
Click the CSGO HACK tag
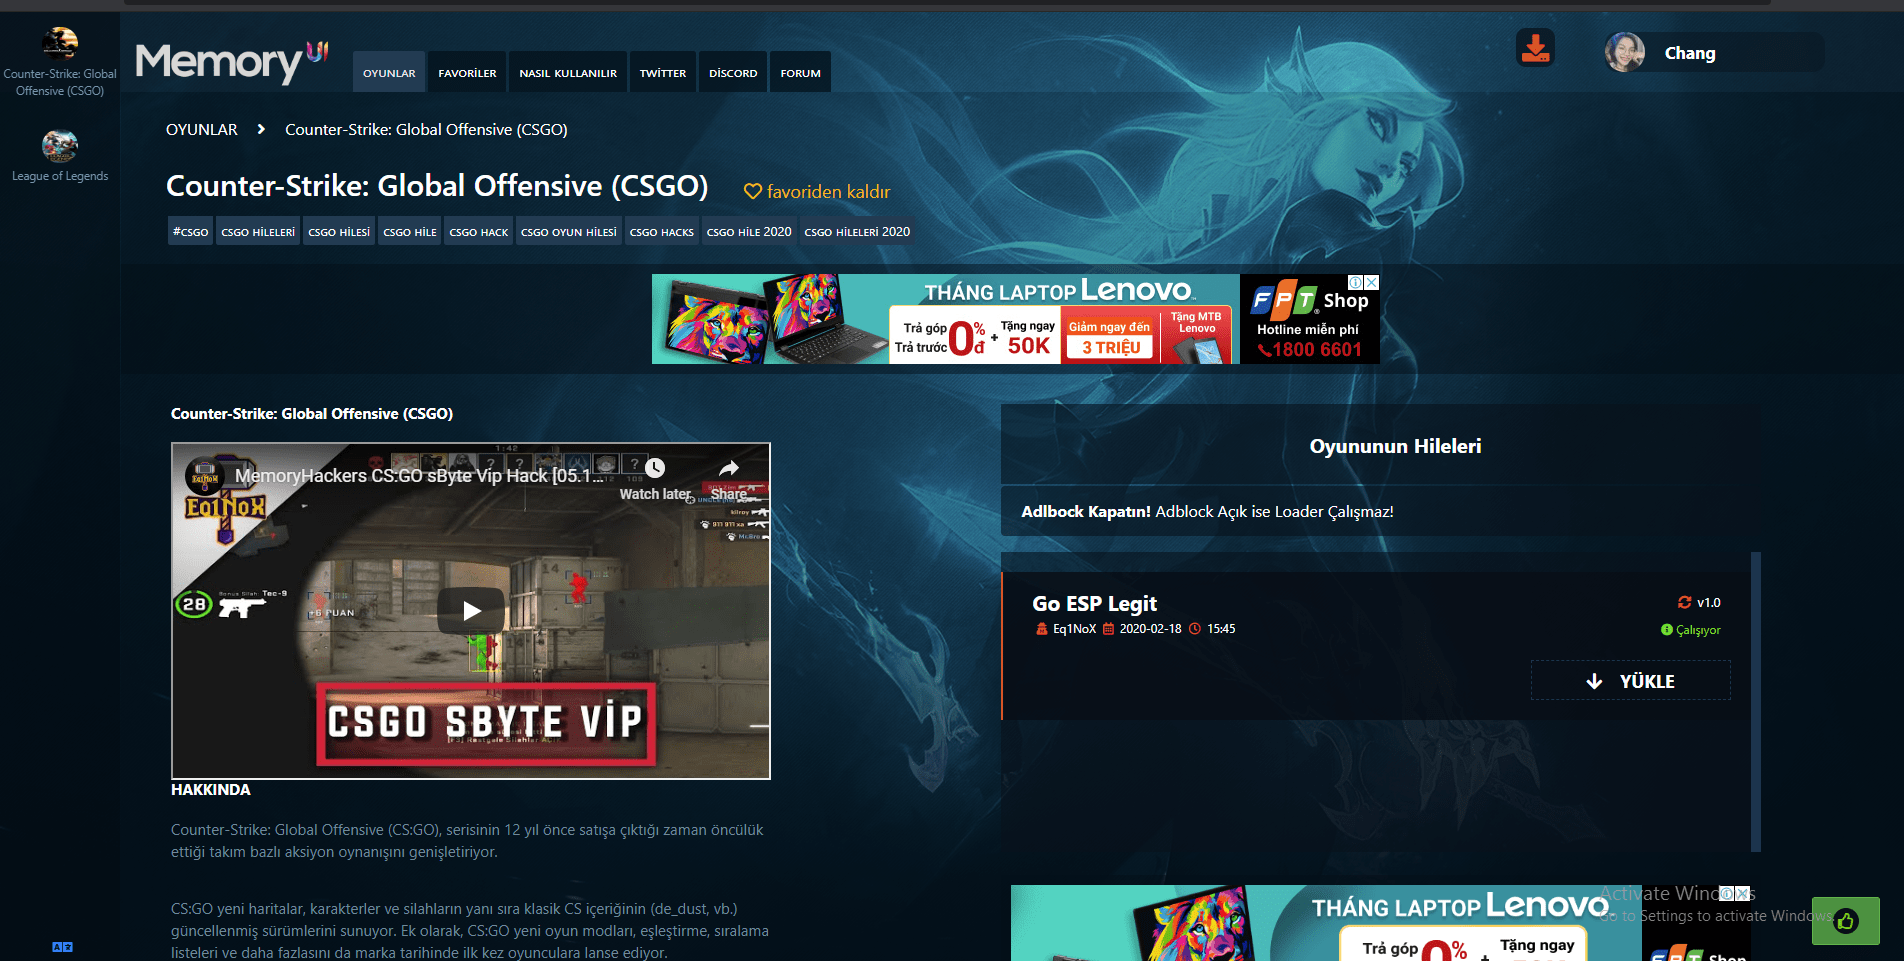coord(479,232)
